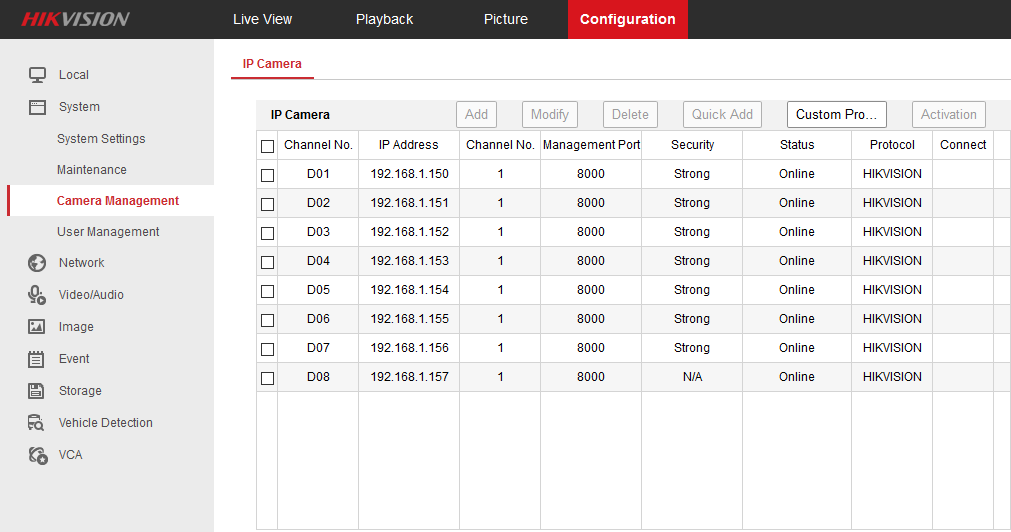This screenshot has height=532, width=1011.
Task: Switch to the Live View tab
Action: (262, 19)
